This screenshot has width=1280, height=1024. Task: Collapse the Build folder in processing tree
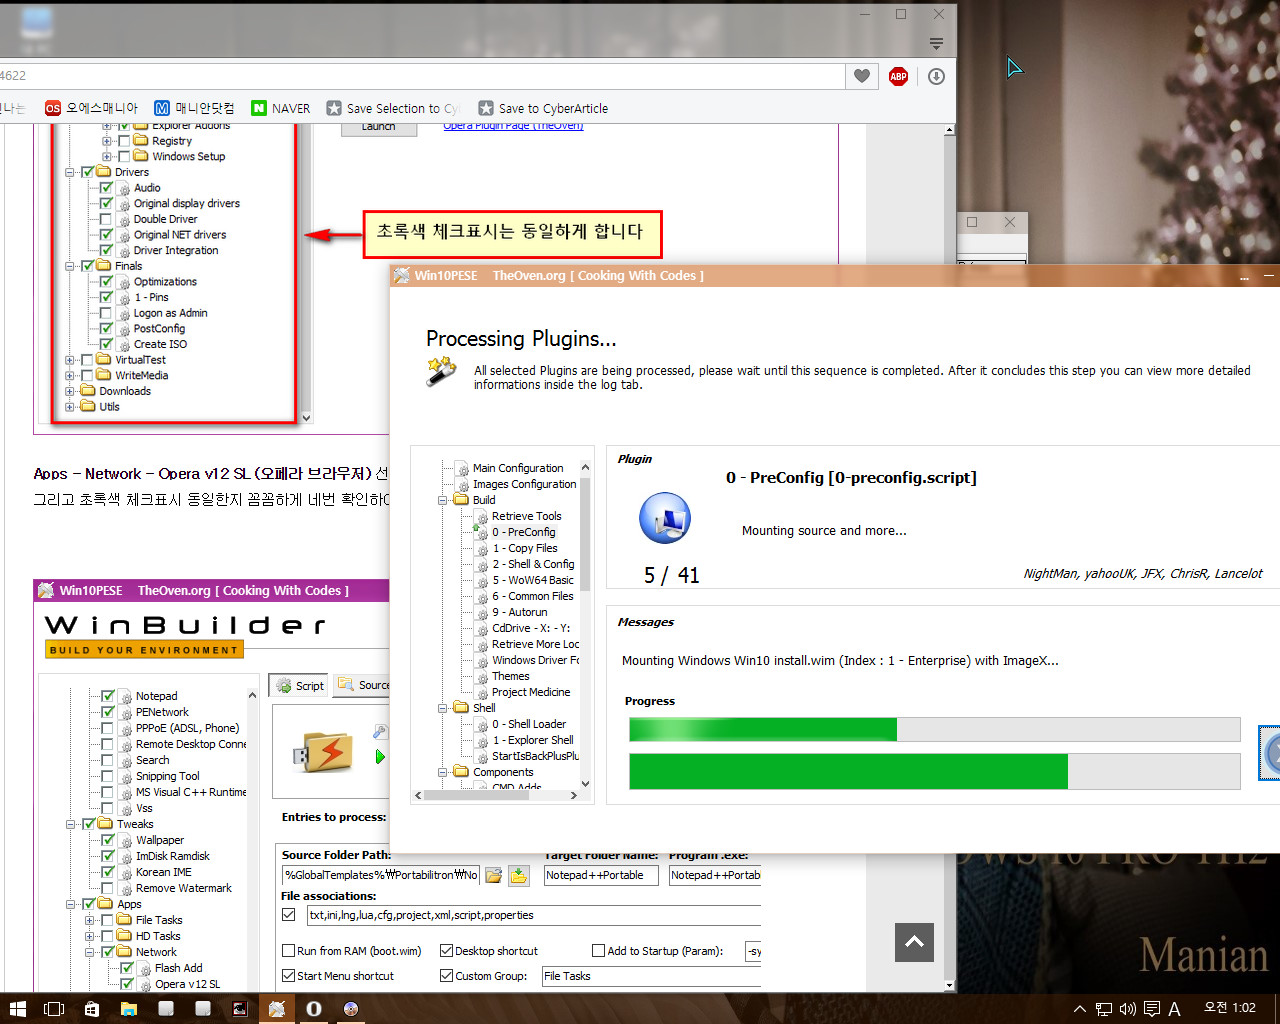442,500
